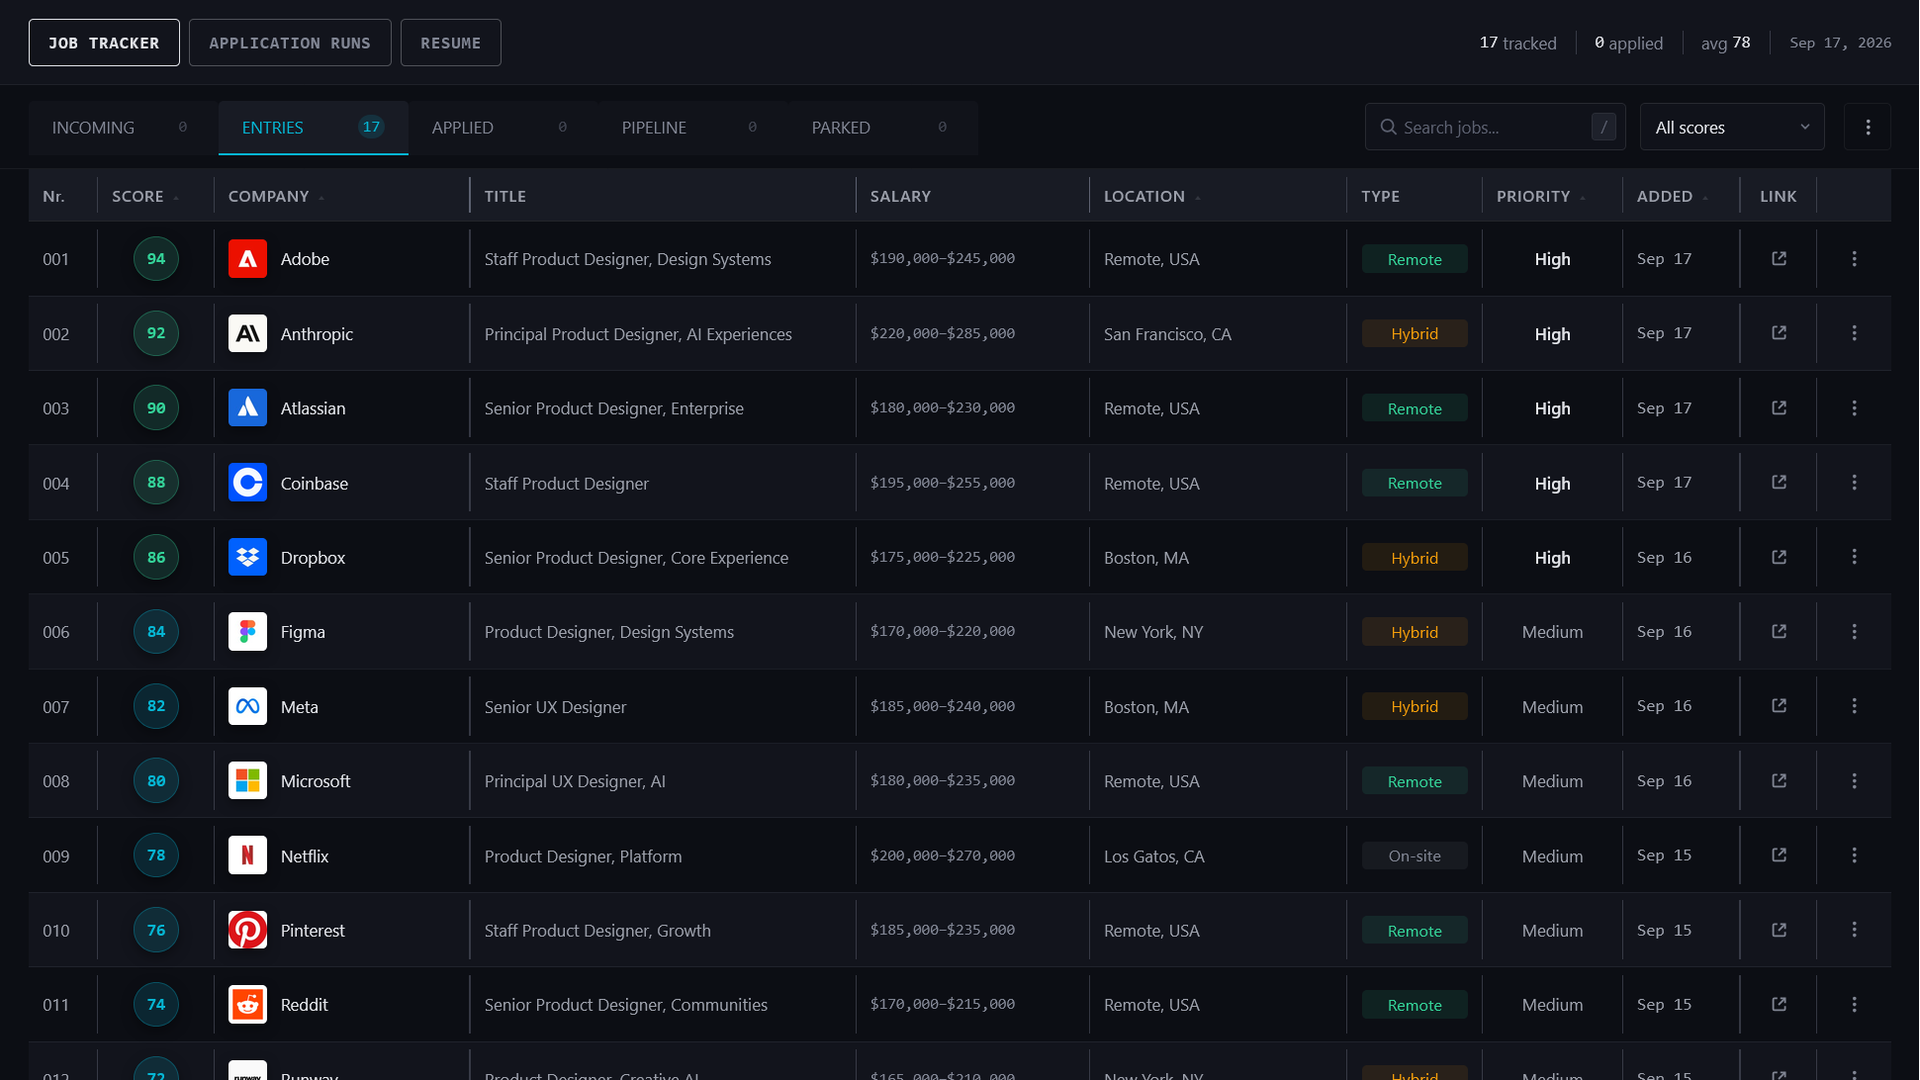Click the "17 tracked" header stat
The height and width of the screenshot is (1080, 1920).
pyautogui.click(x=1517, y=43)
